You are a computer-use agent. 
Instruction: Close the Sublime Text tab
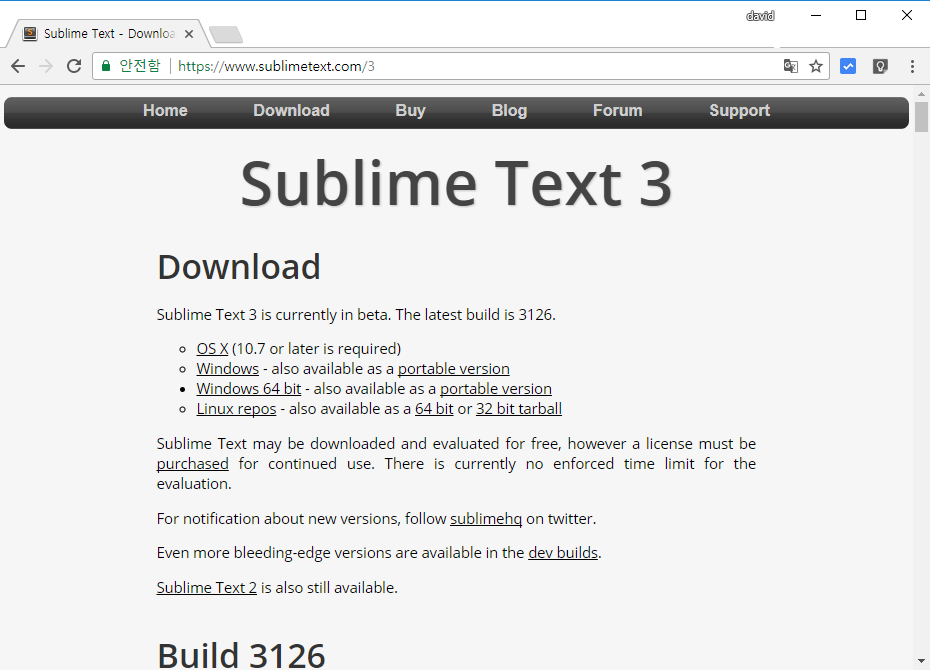(189, 34)
